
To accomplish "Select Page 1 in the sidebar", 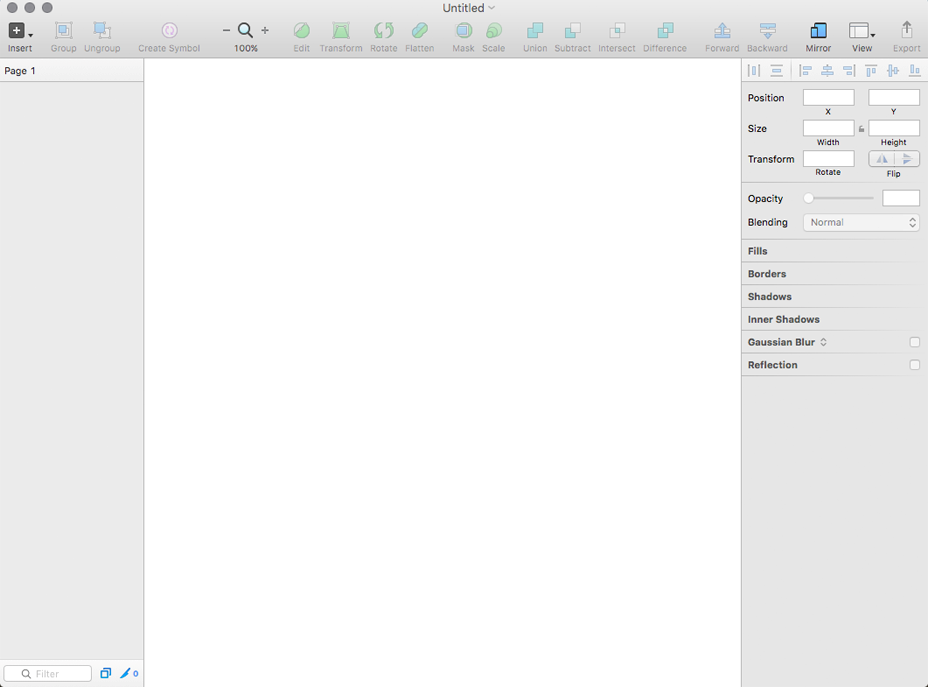I will click(20, 71).
